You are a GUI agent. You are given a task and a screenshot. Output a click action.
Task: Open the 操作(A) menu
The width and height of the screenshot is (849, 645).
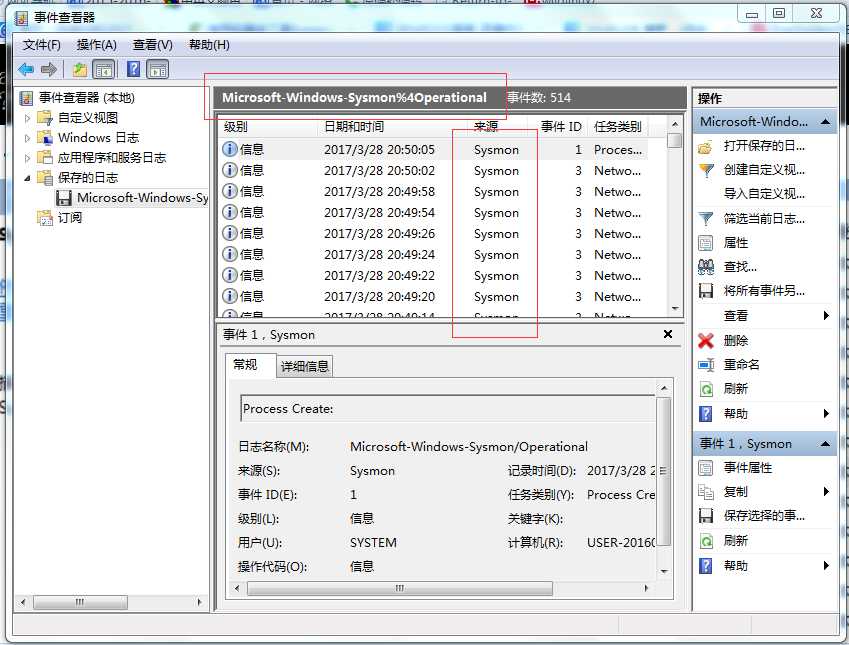[x=96, y=45]
